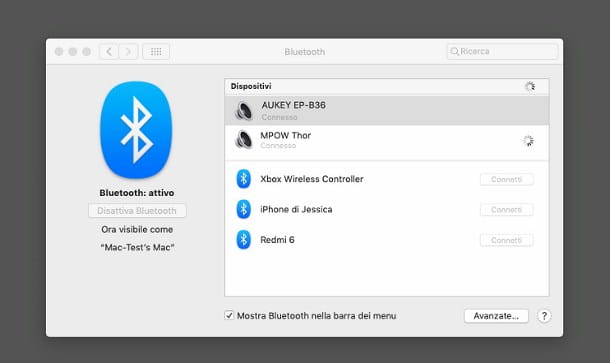Click the Redmi 6 Bluetooth icon
610x363 pixels.
(244, 240)
